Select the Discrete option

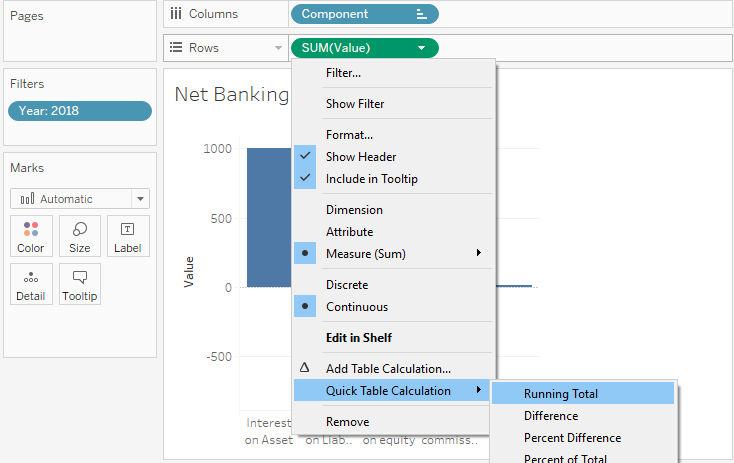click(x=347, y=285)
